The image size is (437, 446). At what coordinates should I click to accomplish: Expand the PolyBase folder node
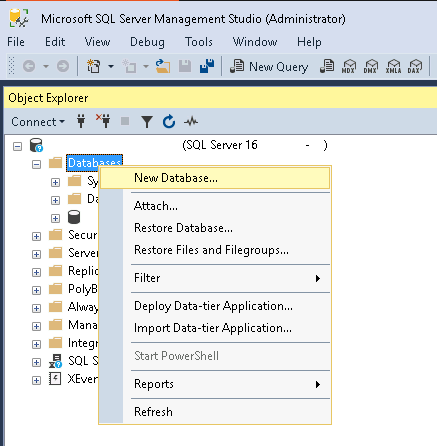click(36, 290)
